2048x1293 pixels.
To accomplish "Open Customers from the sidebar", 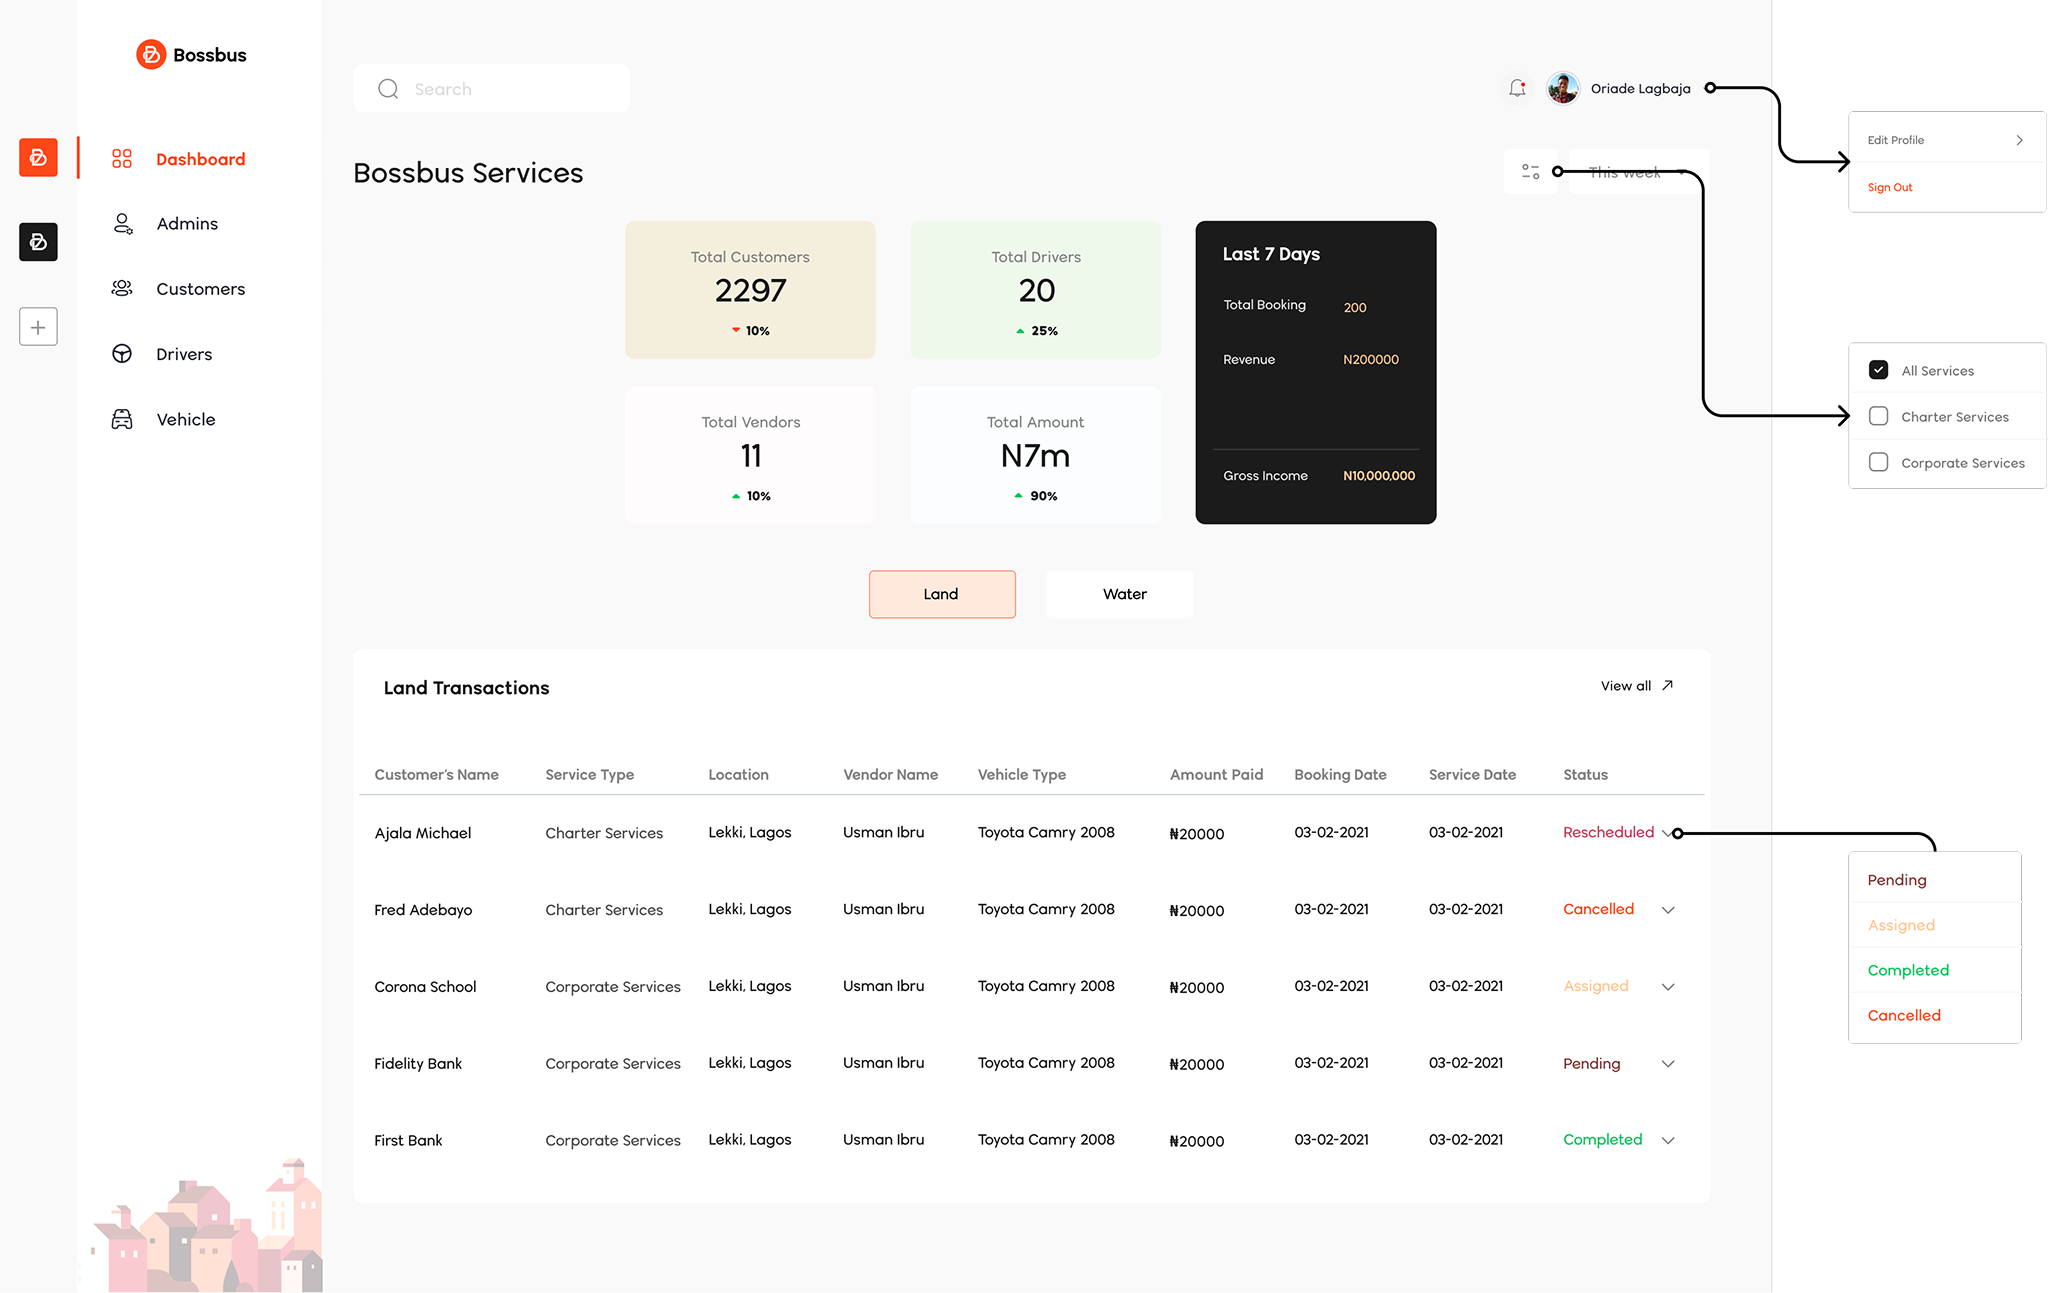I will click(x=200, y=289).
